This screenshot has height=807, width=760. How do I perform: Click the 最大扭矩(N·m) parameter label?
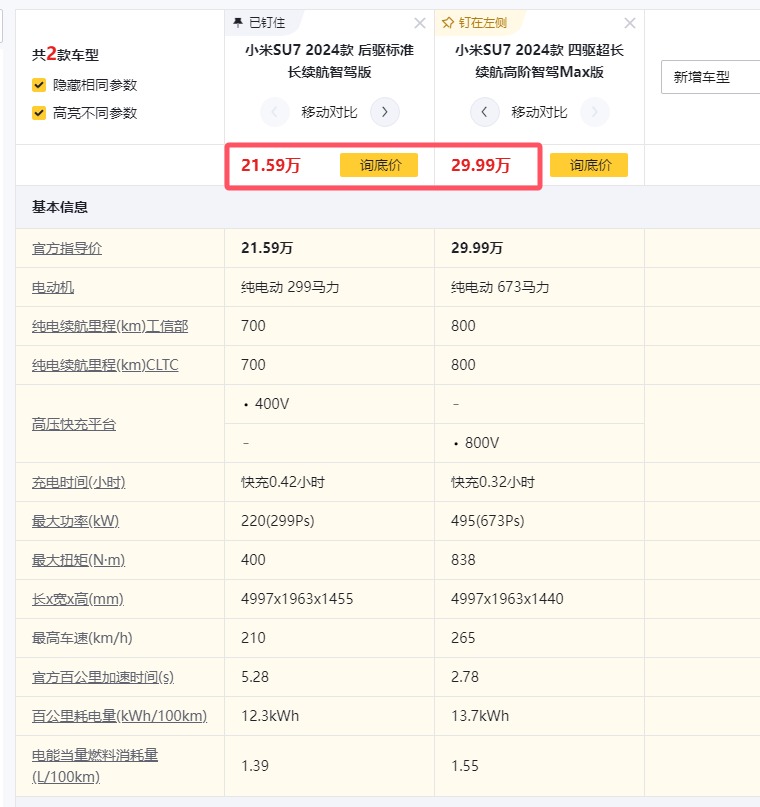79,560
